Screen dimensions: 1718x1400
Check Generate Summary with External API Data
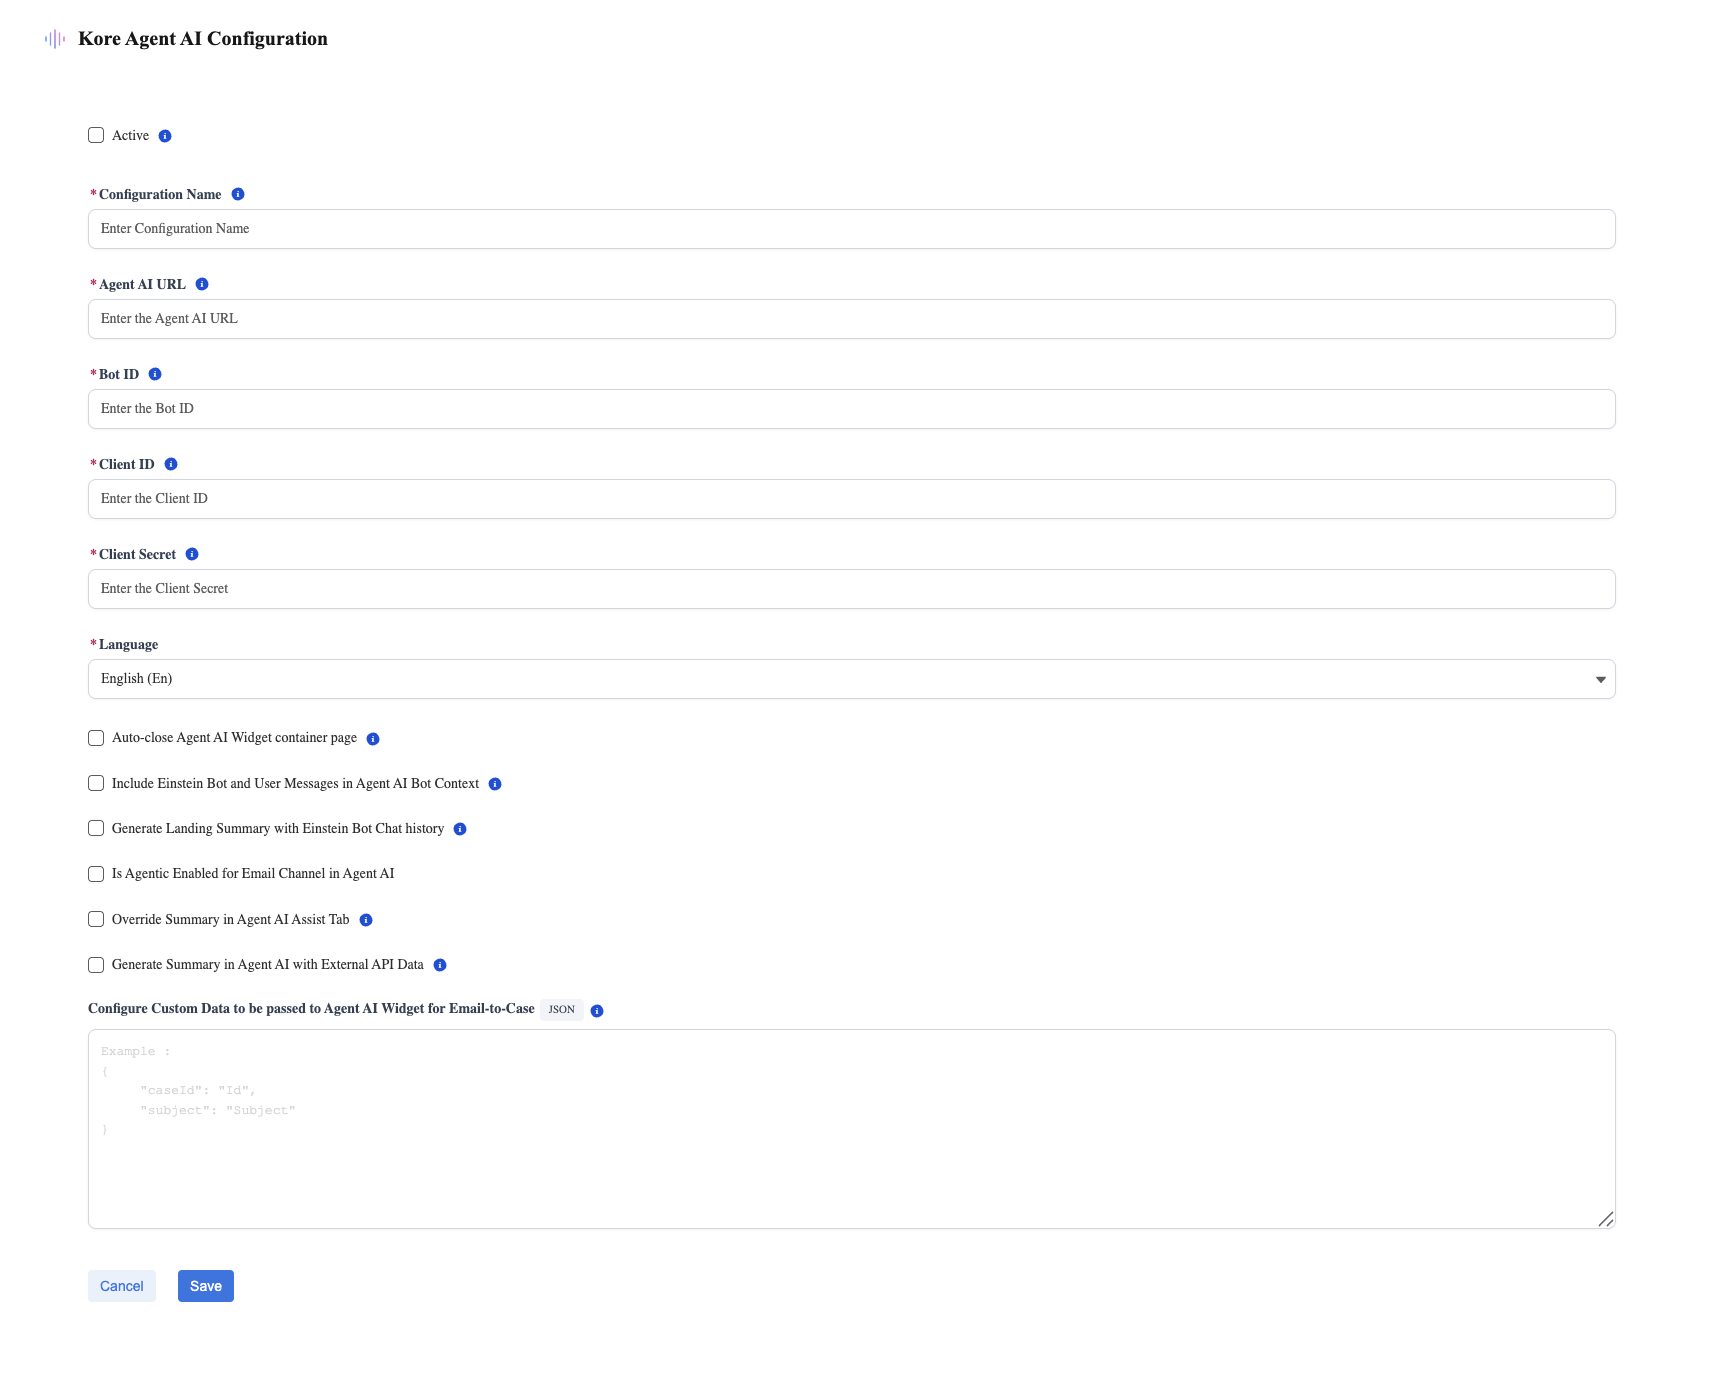[96, 965]
